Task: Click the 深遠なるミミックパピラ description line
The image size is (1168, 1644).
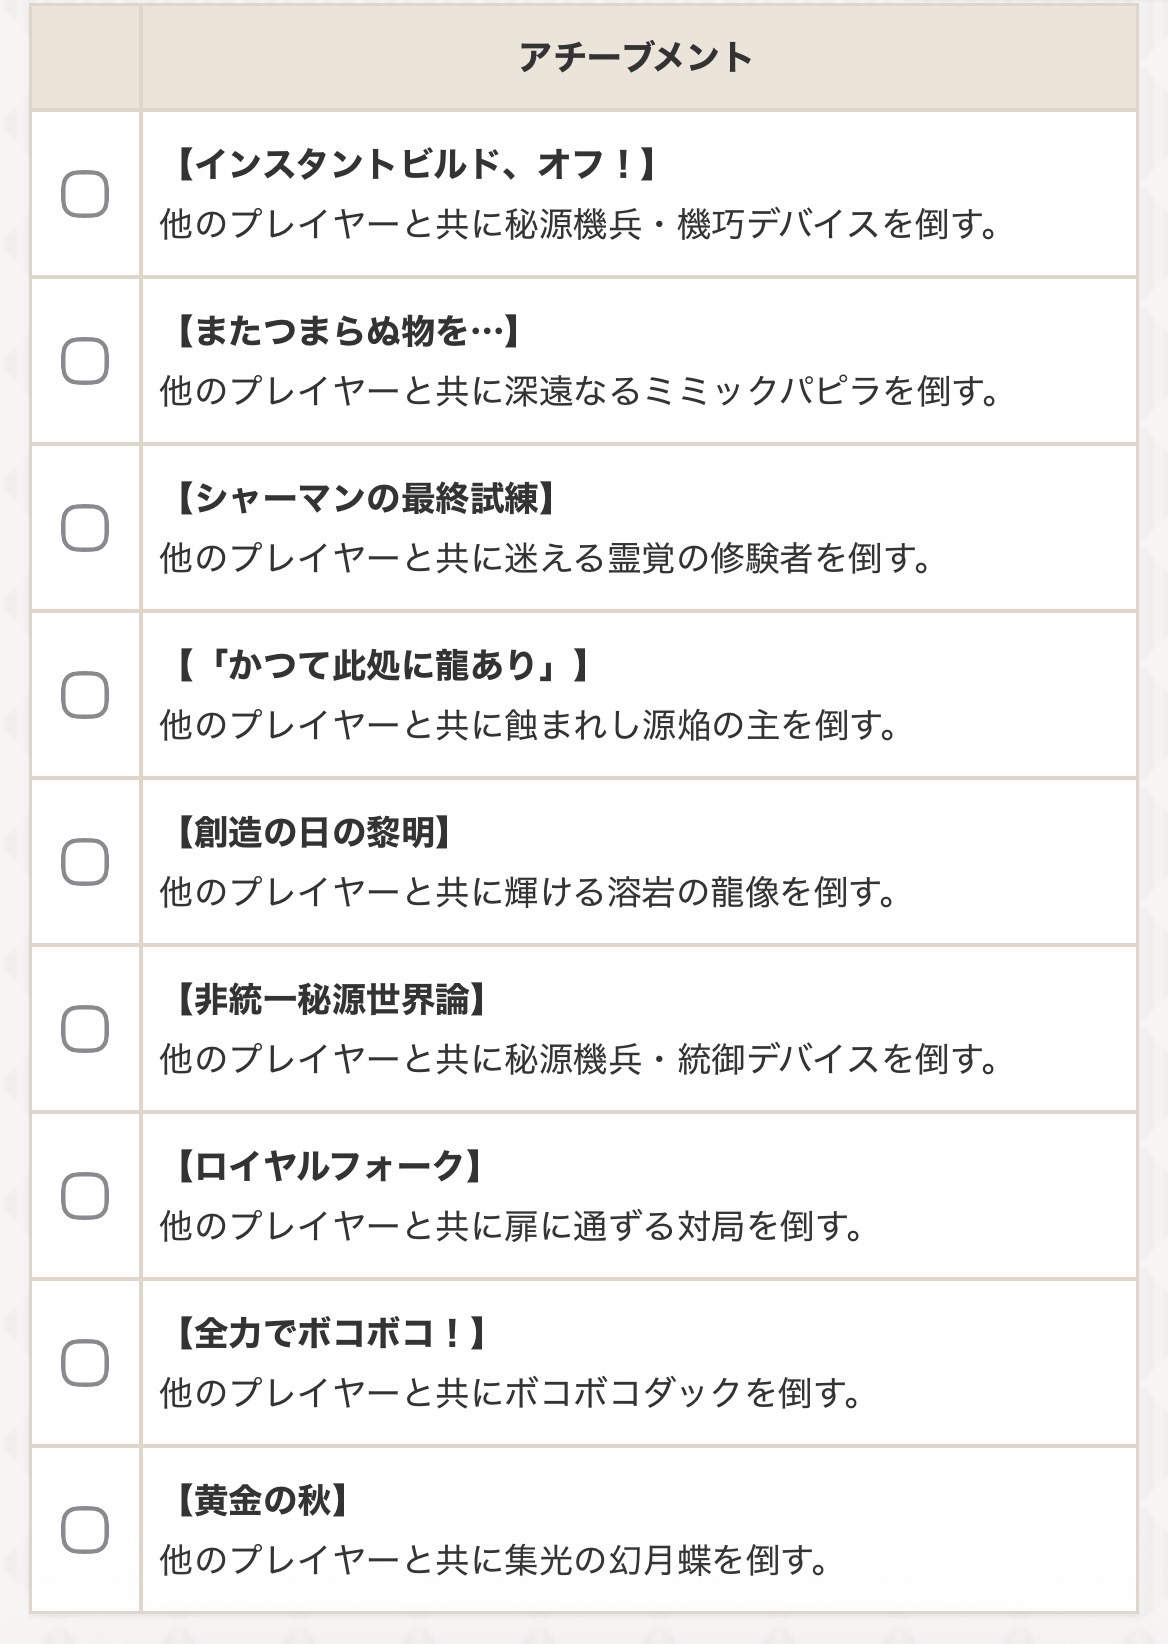Action: coord(580,391)
